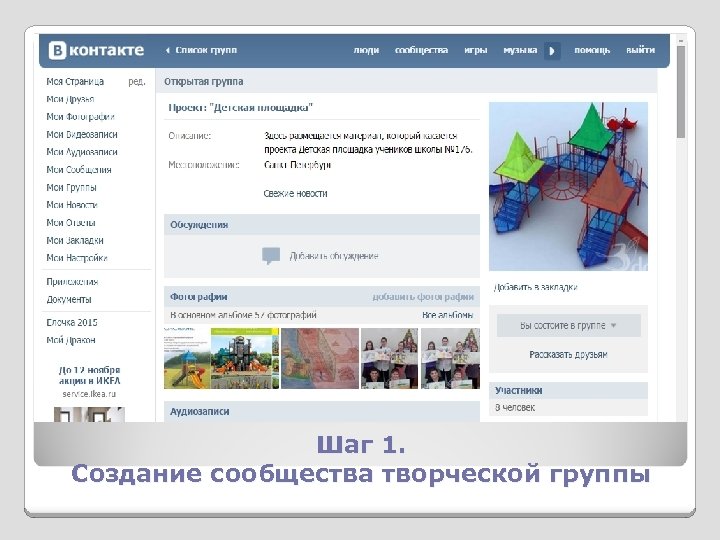Expand Вы состоите в группе dropdown
720x540 pixels.
click(568, 326)
